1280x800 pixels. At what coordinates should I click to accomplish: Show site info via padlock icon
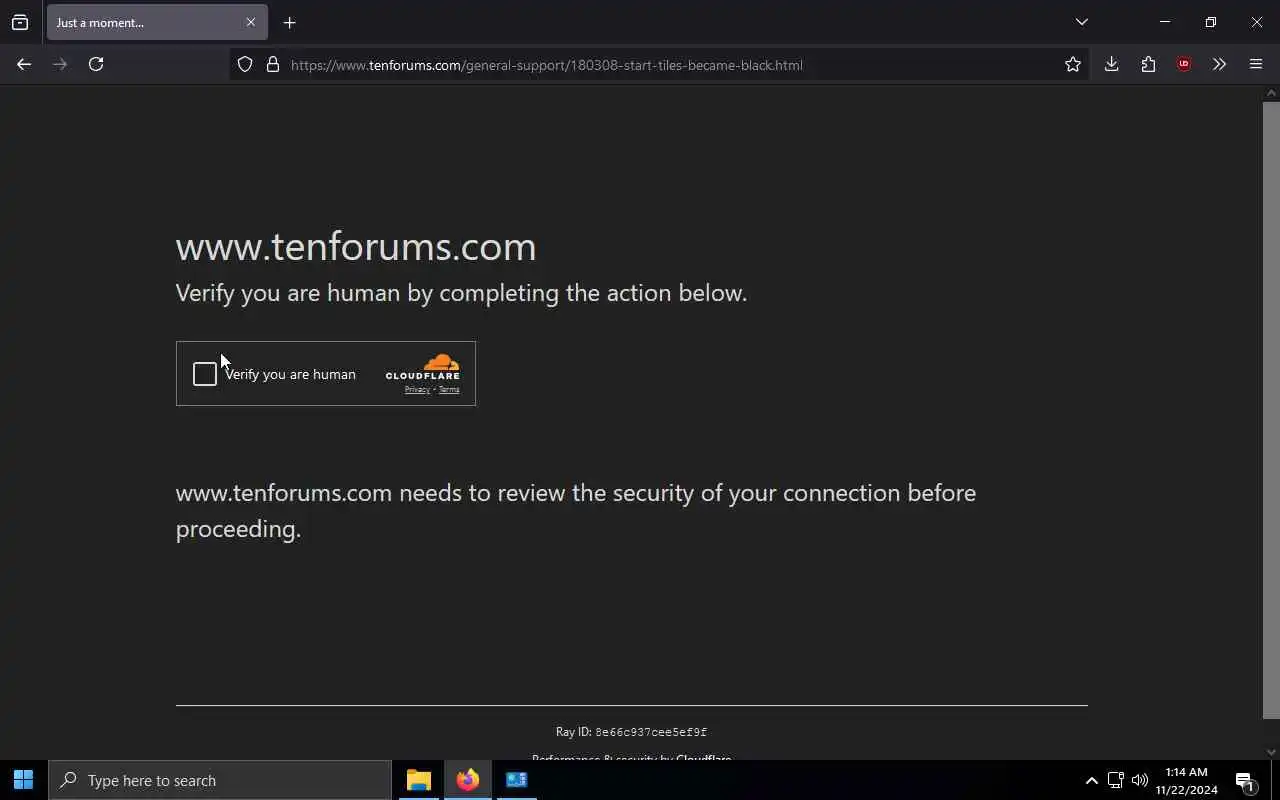272,65
